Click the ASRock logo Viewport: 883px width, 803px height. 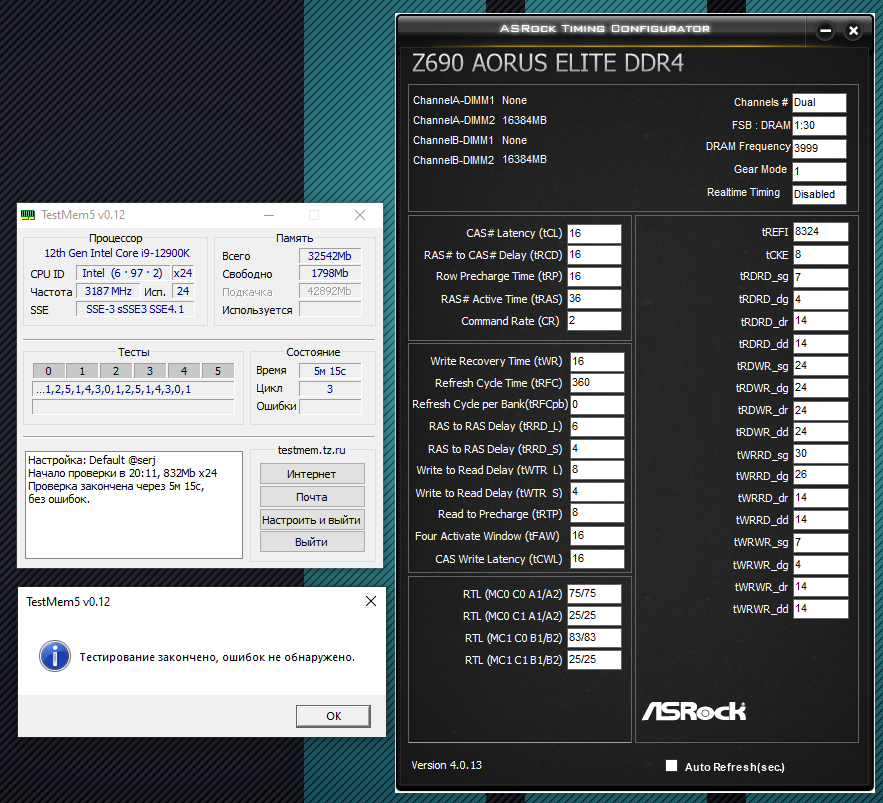coord(694,711)
